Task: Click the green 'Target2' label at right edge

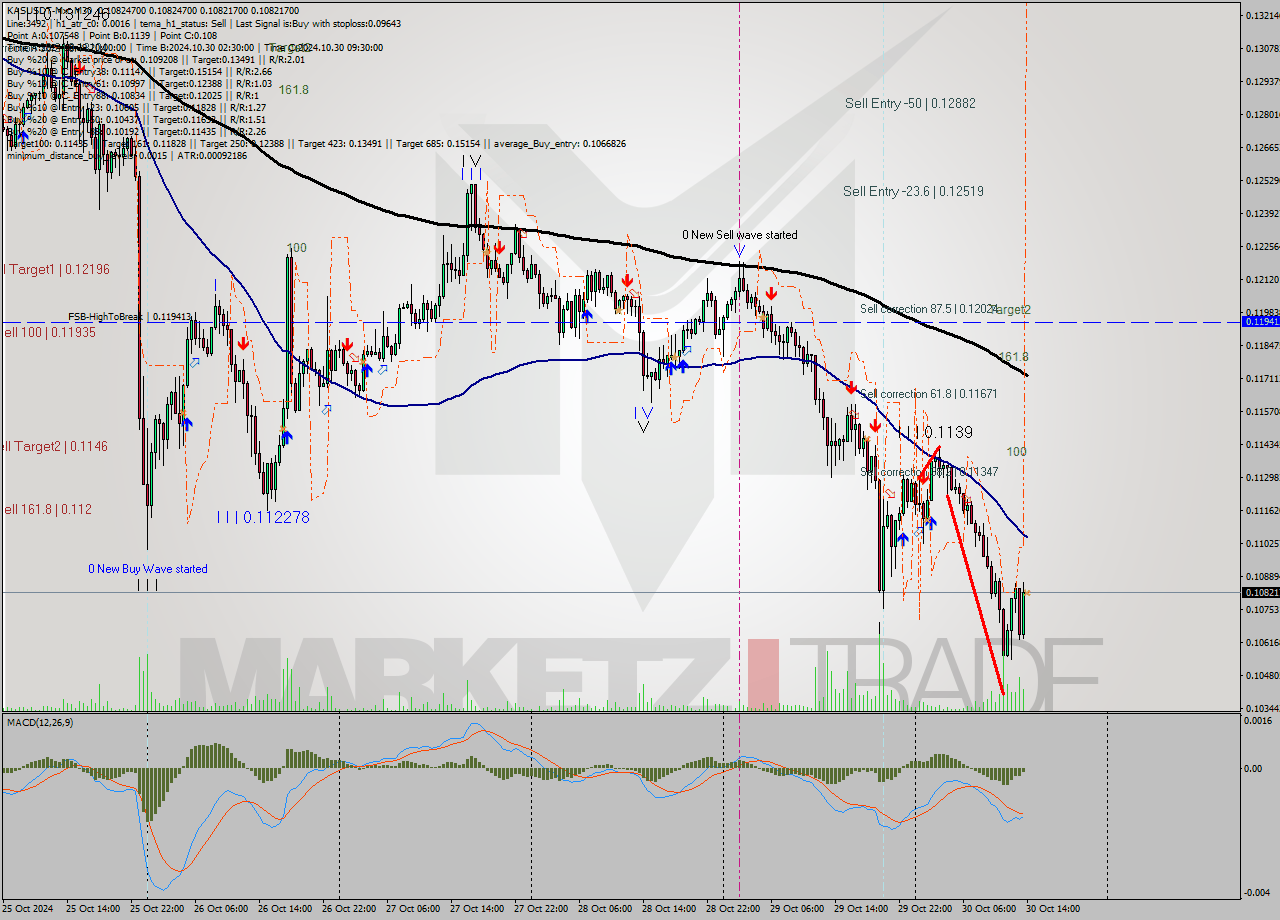Action: pyautogui.click(x=1012, y=310)
